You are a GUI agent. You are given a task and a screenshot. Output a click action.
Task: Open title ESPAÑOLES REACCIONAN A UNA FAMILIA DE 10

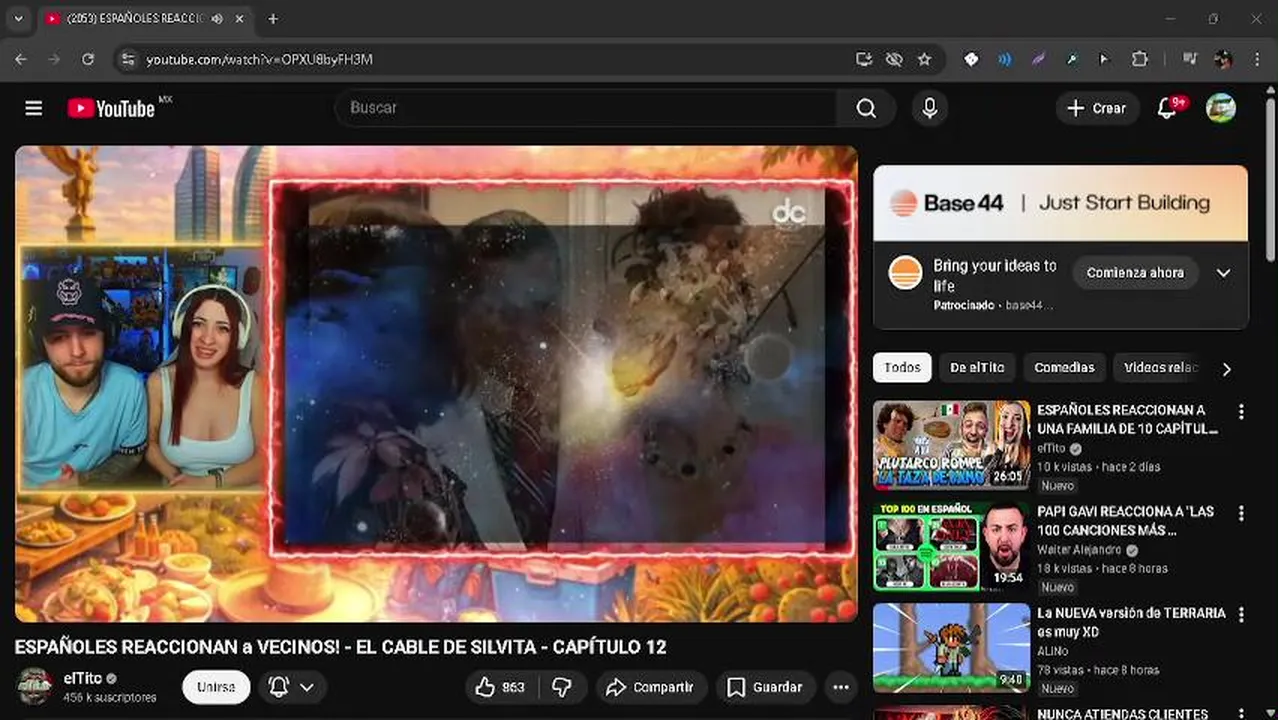tap(1127, 419)
